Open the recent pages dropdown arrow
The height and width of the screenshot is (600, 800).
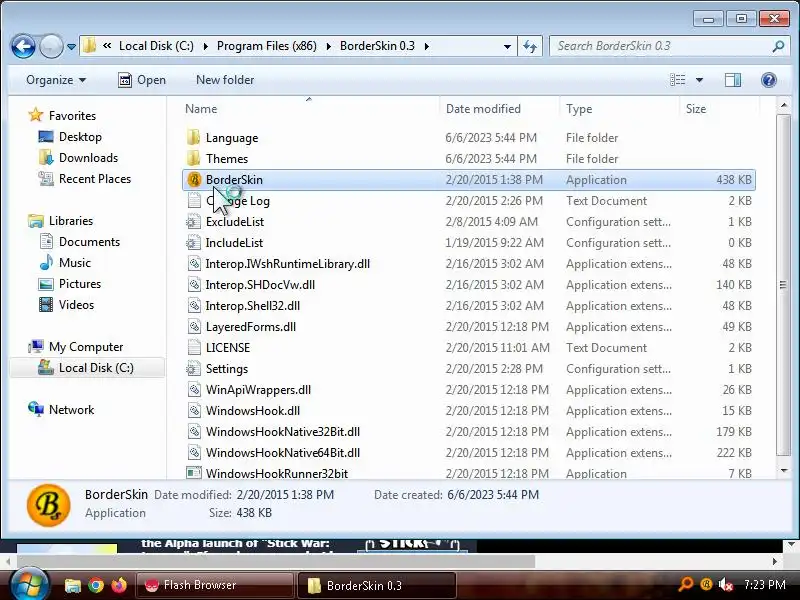click(71, 46)
